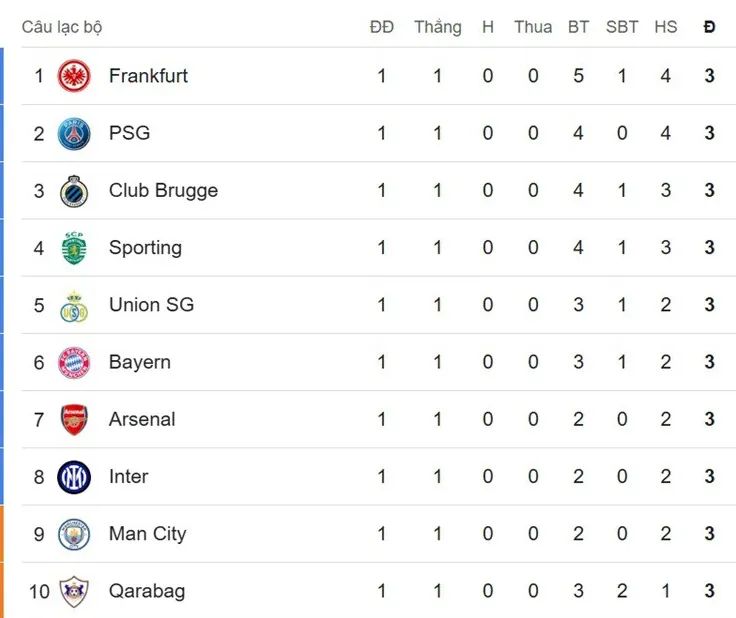Click the 'Thua' column header
The height and width of the screenshot is (618, 736).
(x=533, y=27)
